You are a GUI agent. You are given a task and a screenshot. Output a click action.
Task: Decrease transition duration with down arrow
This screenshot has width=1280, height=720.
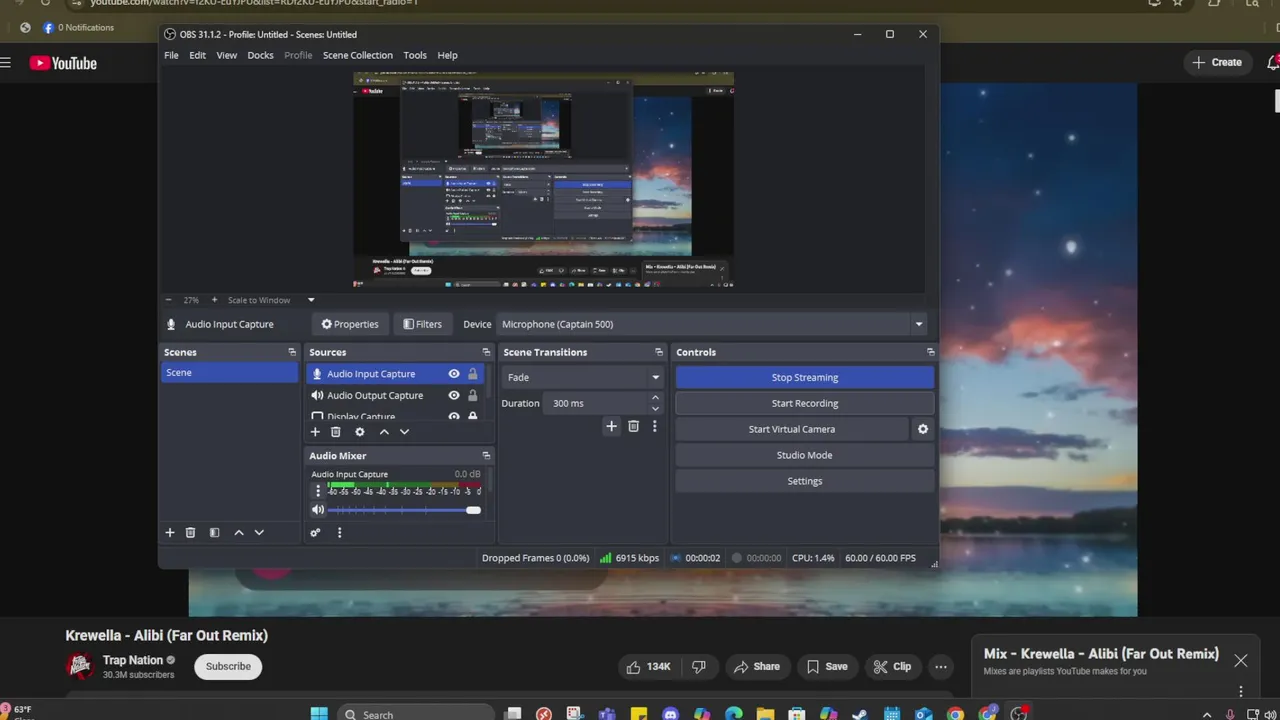click(655, 408)
